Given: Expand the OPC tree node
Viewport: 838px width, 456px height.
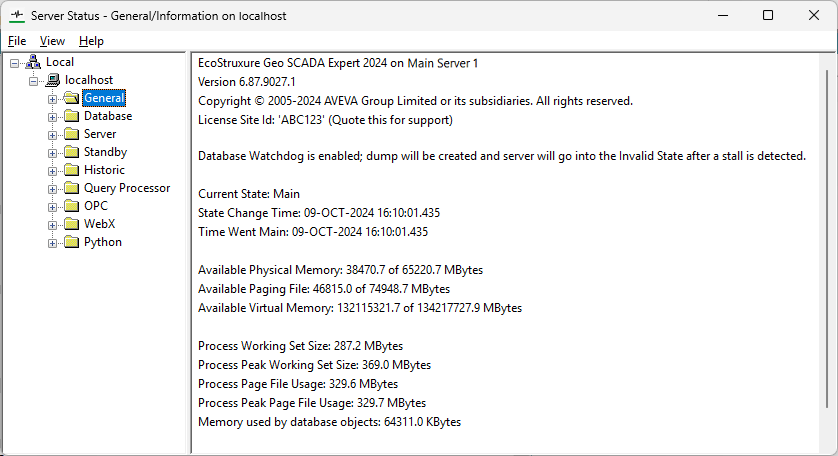Looking at the screenshot, I should (x=52, y=206).
